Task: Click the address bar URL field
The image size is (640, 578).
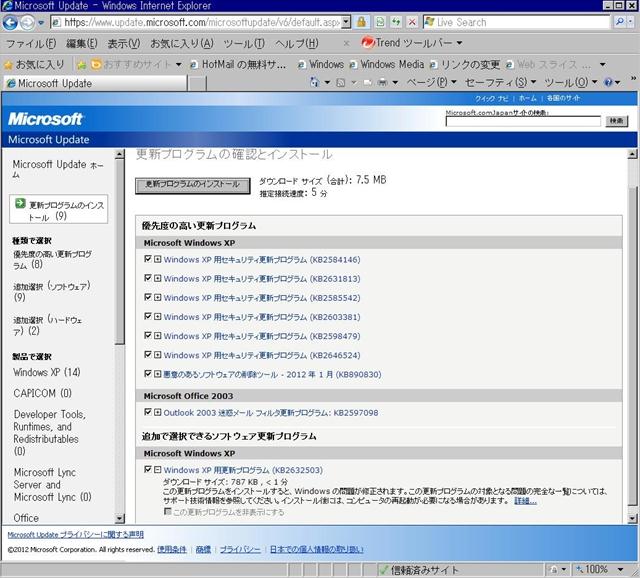Action: [x=196, y=22]
